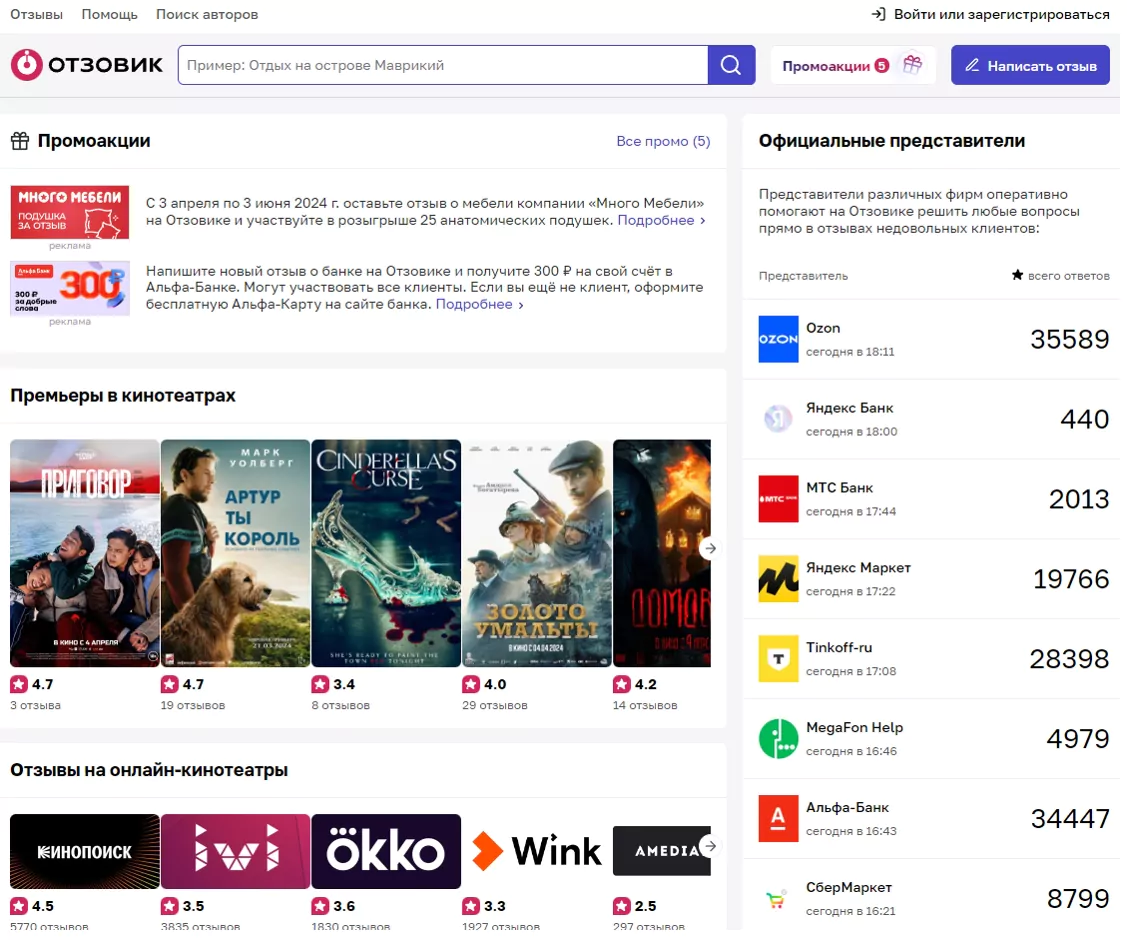Viewport: 1127px width, 943px height.
Task: Click the 29 отзывов text
Action: coord(498,710)
